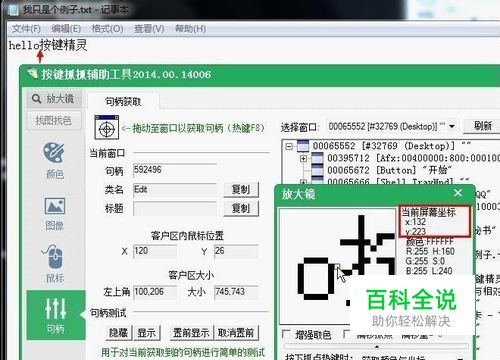This screenshot has height=360, width=500.
Task: Click the app logo icon in title bar
Action: (32, 74)
